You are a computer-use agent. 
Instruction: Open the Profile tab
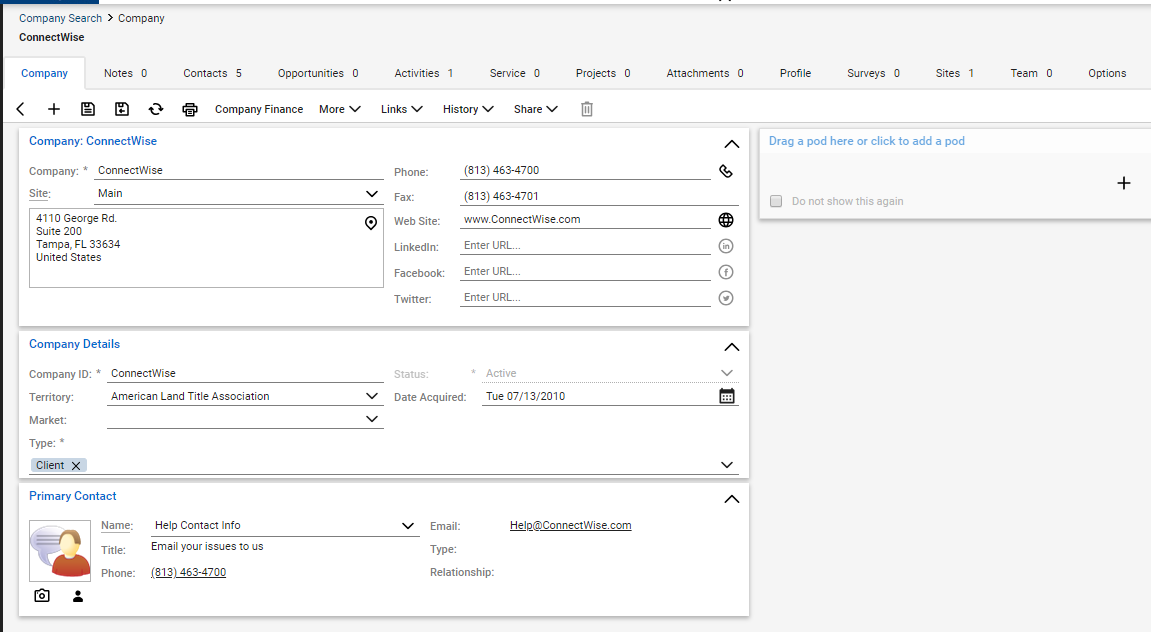coord(795,73)
